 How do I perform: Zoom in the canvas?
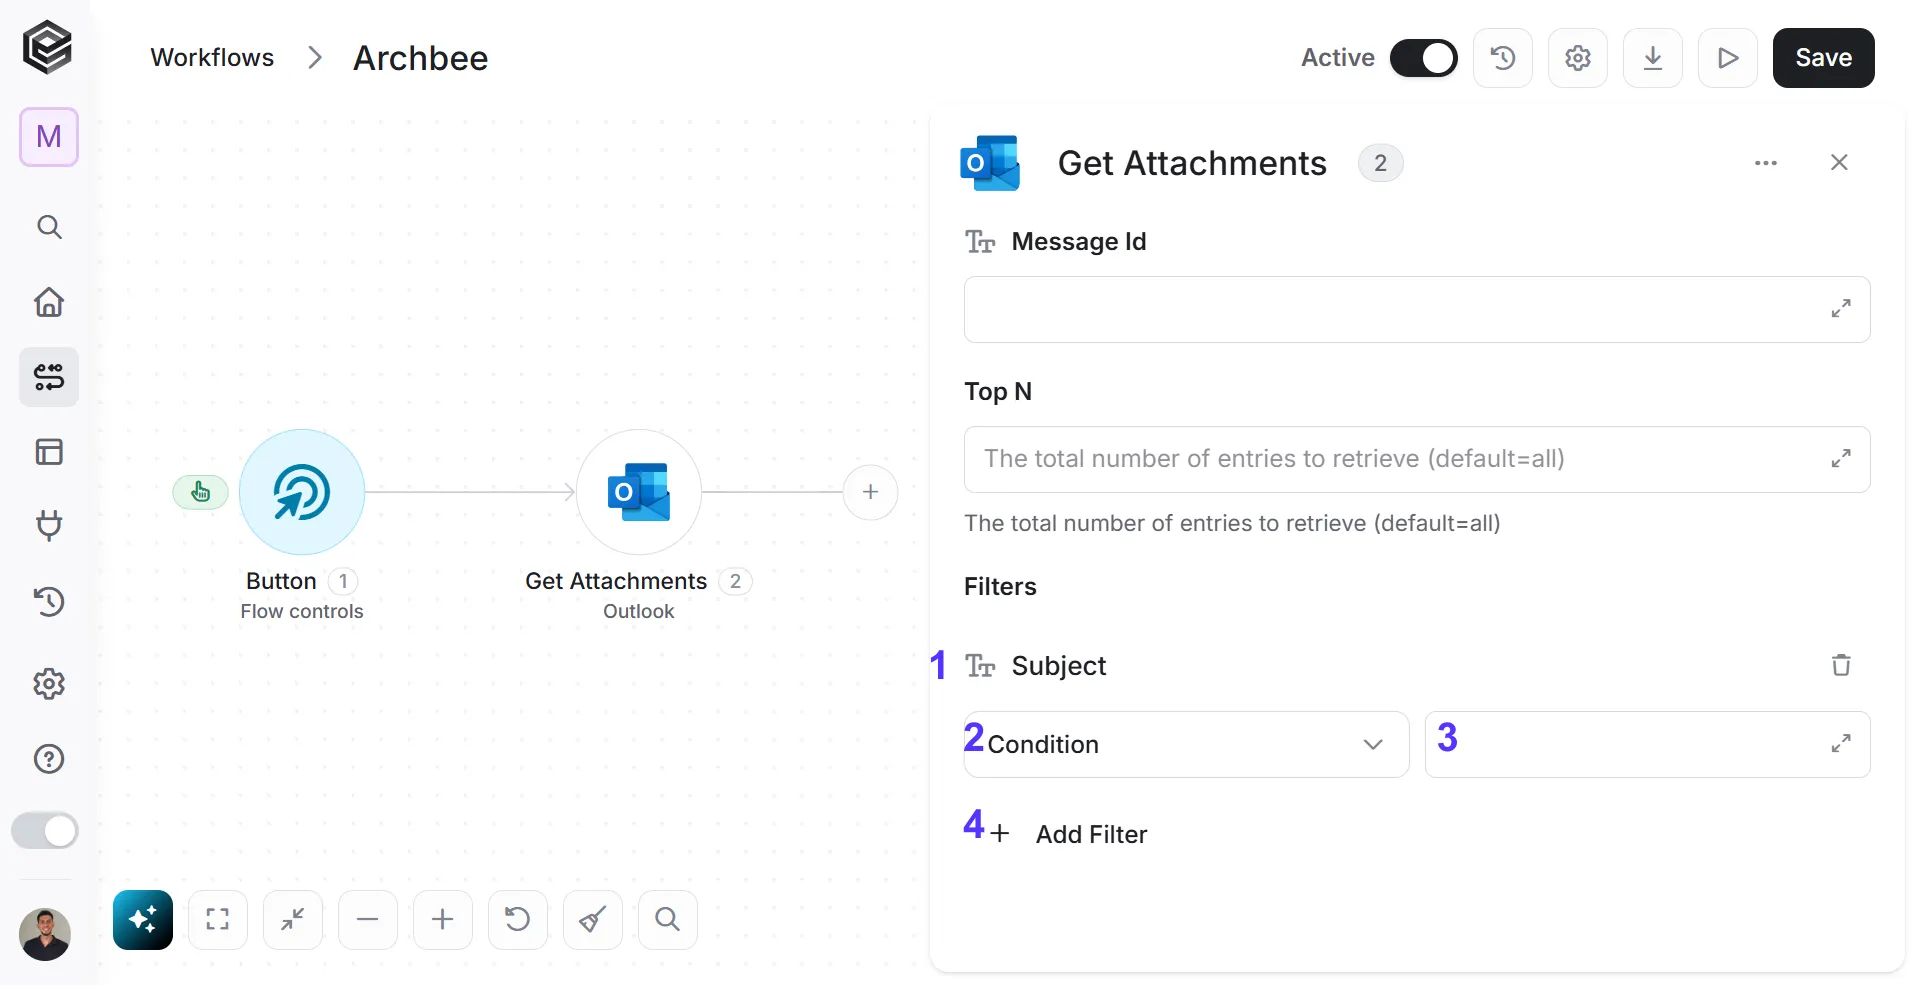coord(443,920)
